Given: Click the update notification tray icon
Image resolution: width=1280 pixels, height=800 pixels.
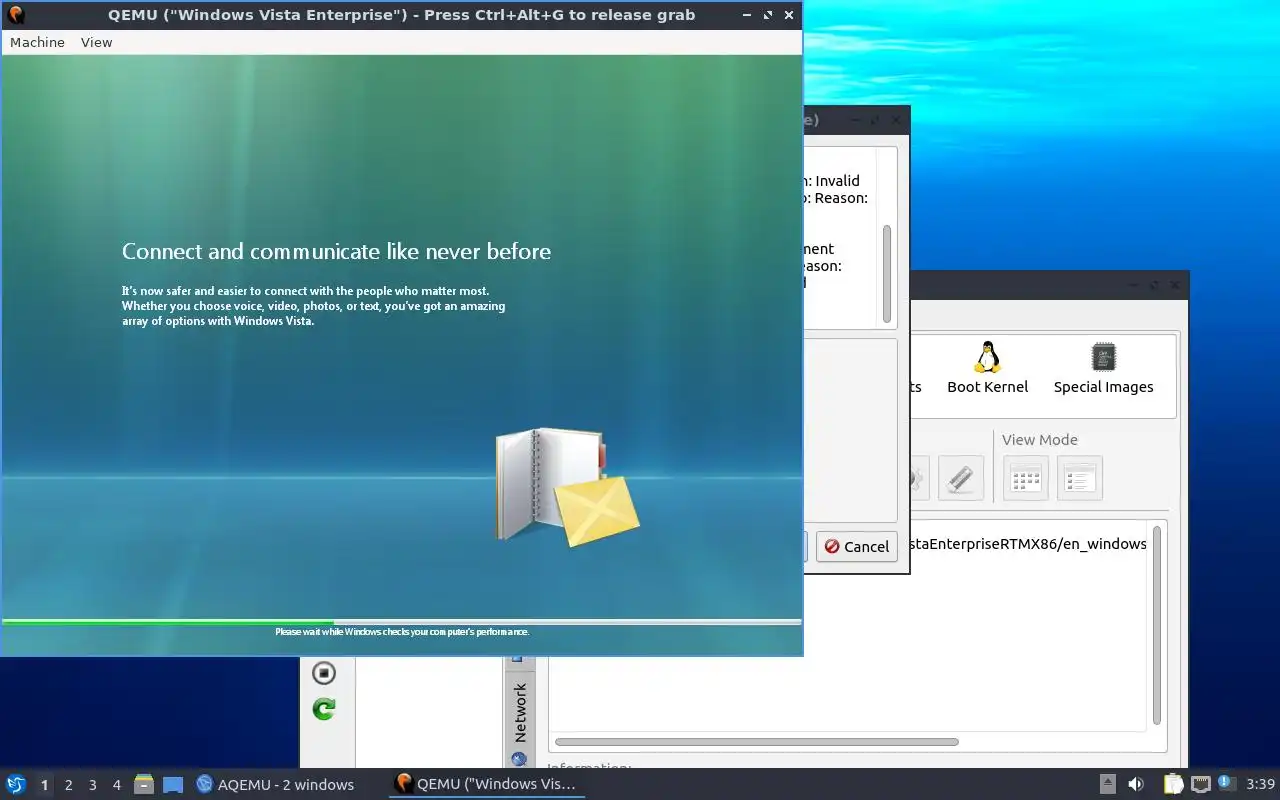Looking at the screenshot, I should click(1226, 783).
